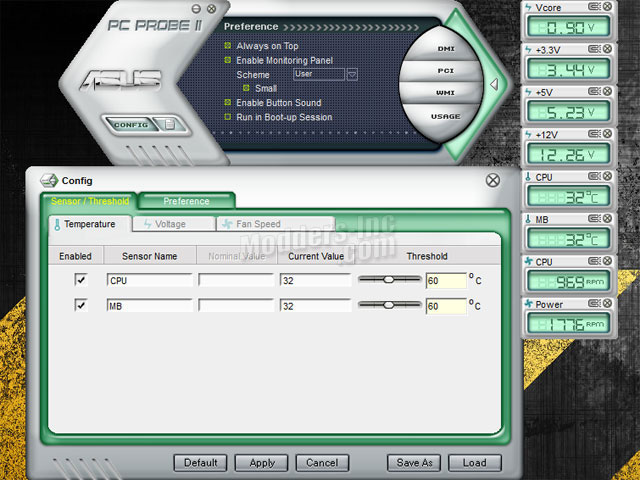
Task: Click the CONFIG button on PC Probe
Action: pyautogui.click(x=131, y=125)
